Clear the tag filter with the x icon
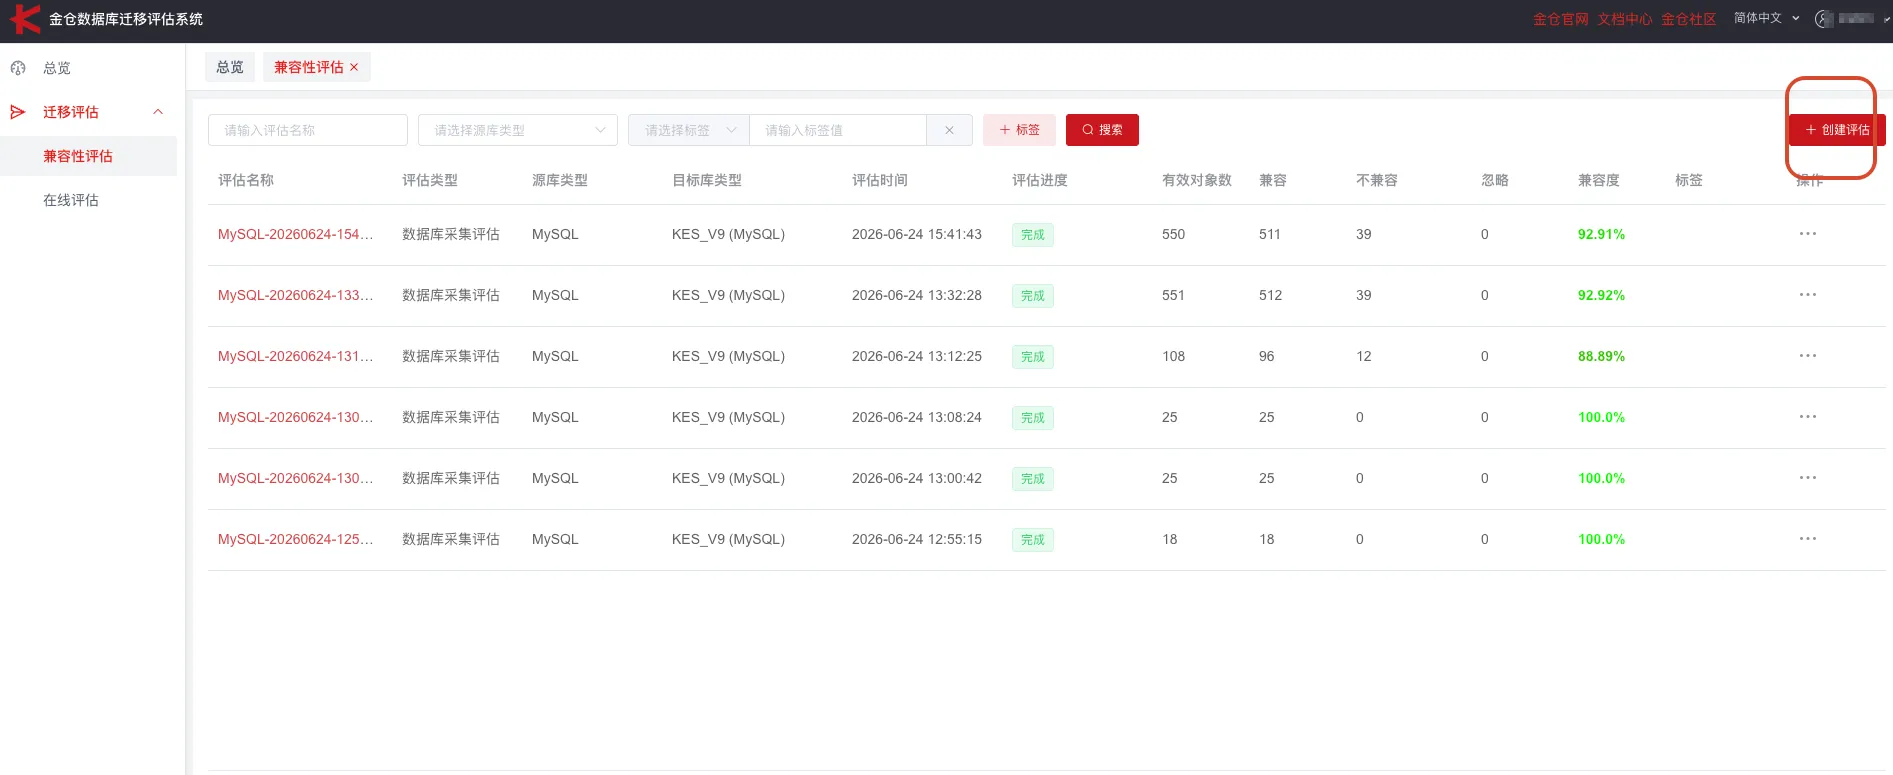 click(x=949, y=130)
